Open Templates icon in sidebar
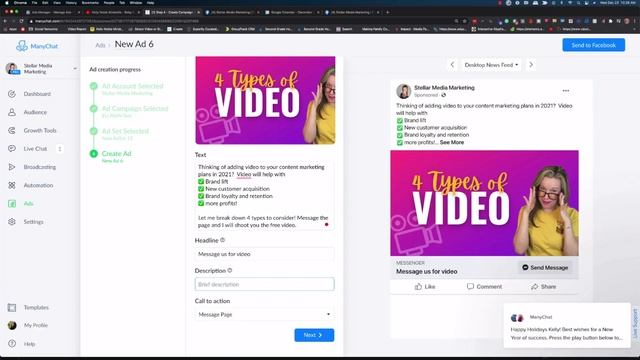This screenshot has height=360, width=640. (x=12, y=307)
